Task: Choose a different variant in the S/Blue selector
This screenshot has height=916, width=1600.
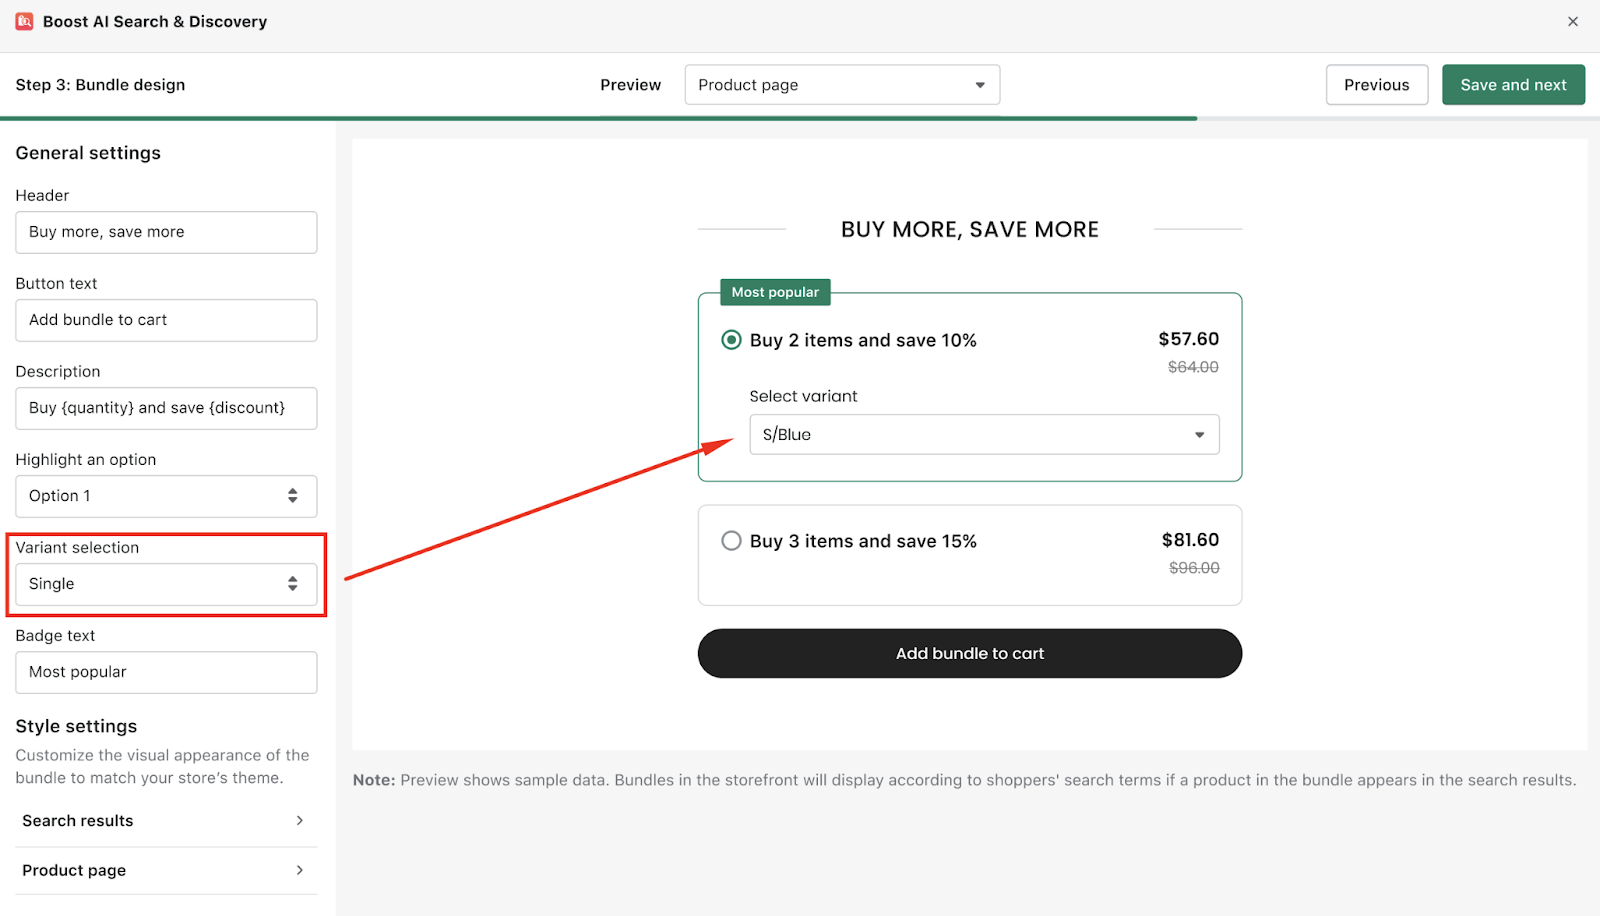Action: click(984, 434)
